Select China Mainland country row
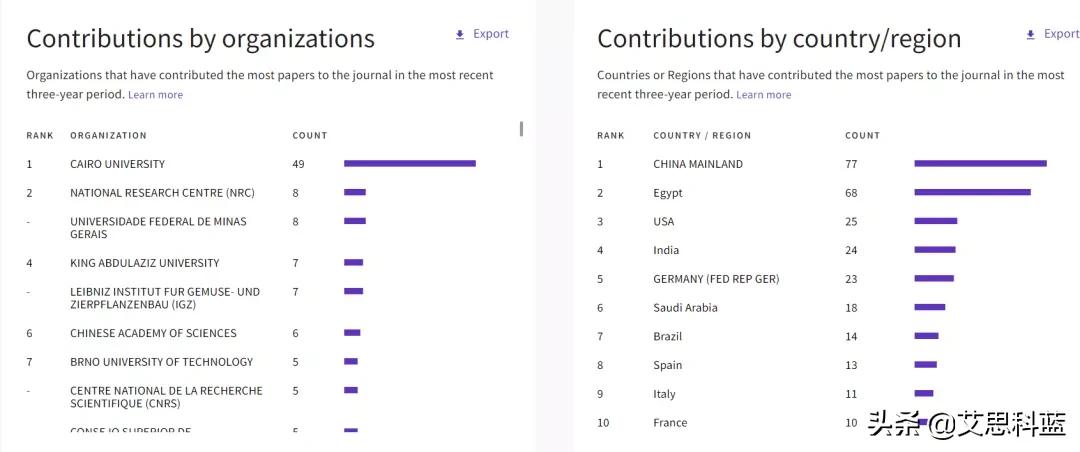The image size is (1080, 452). coord(697,164)
